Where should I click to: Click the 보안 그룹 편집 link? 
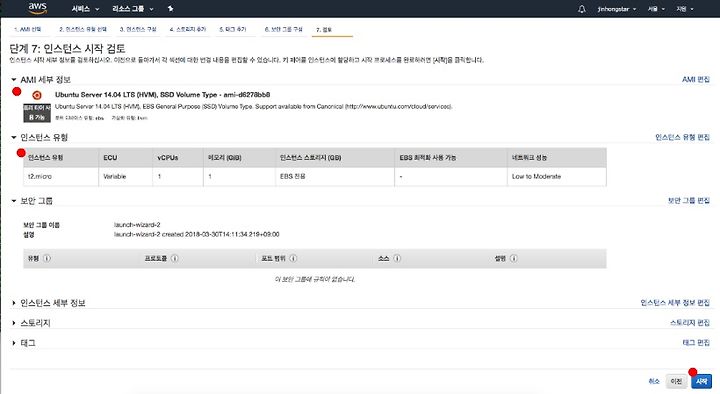point(689,201)
